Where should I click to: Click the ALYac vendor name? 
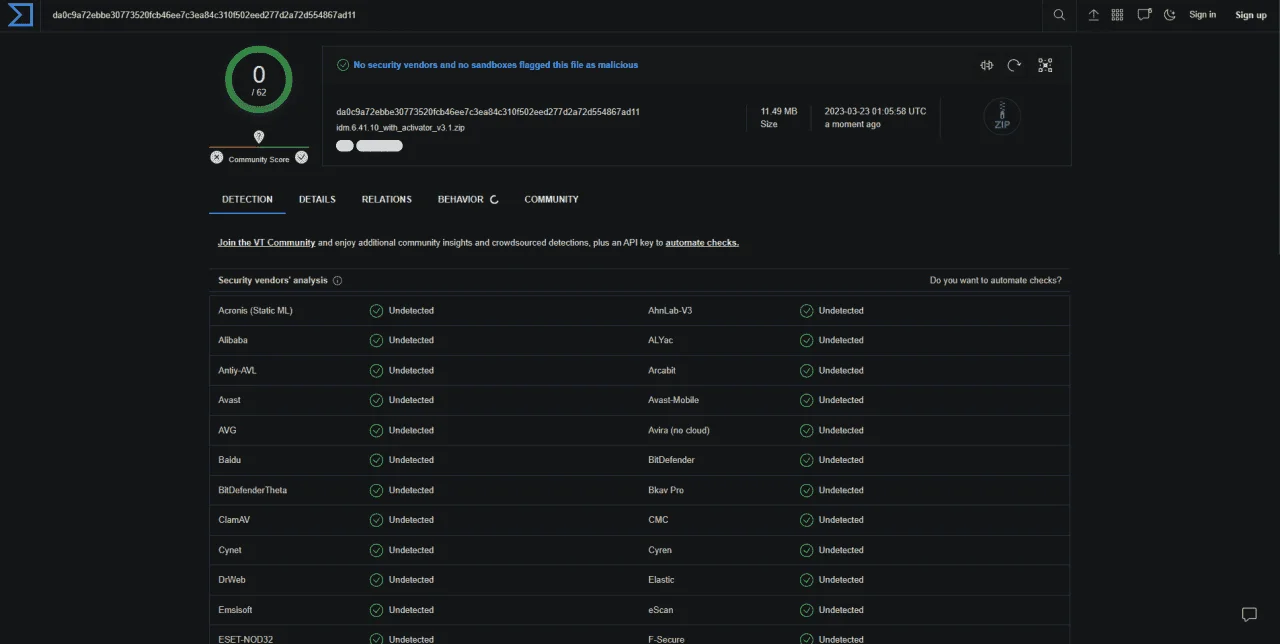[660, 341]
